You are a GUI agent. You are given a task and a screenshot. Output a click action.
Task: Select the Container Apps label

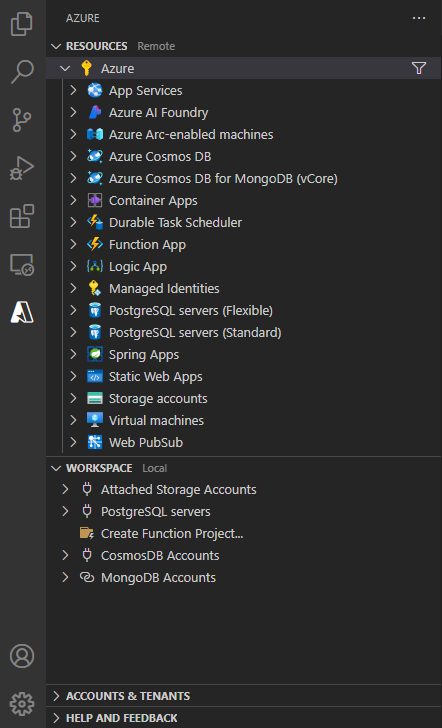[153, 201]
